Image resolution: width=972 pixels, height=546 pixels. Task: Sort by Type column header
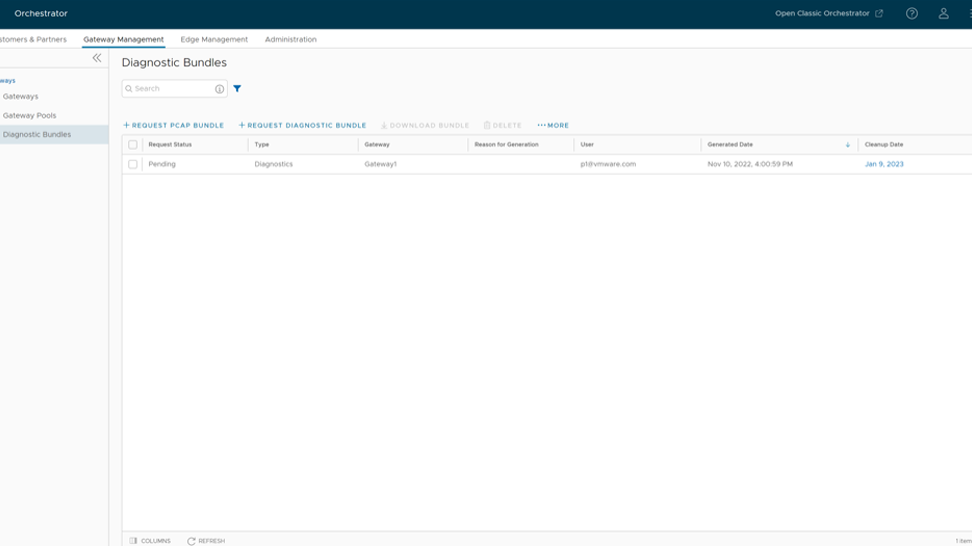point(262,144)
